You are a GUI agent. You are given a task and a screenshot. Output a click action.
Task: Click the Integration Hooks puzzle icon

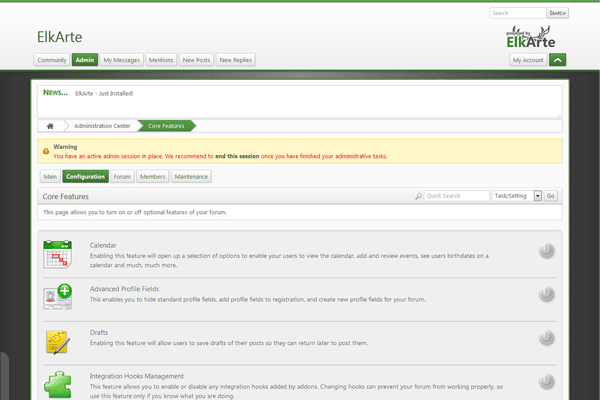coord(58,383)
